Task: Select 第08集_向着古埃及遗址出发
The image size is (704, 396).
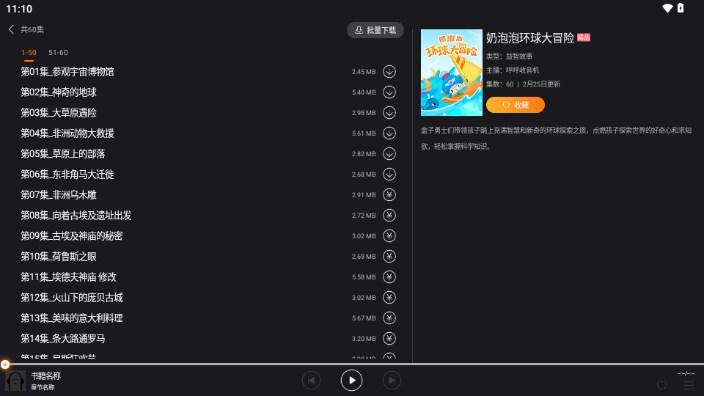Action: pyautogui.click(x=76, y=215)
